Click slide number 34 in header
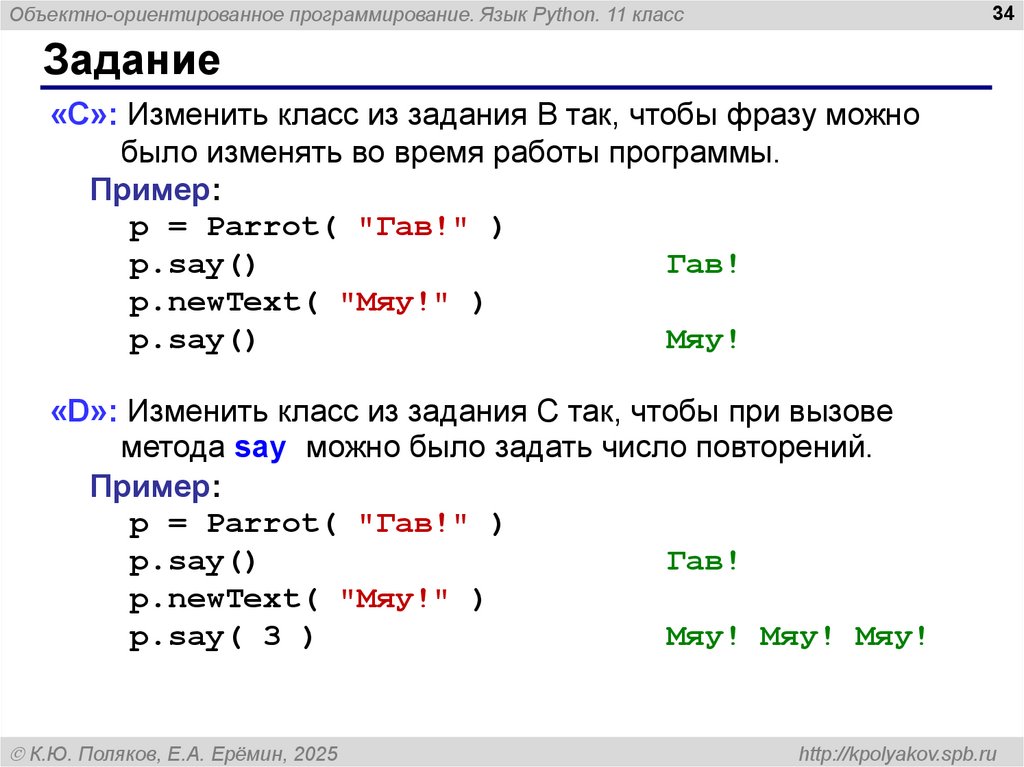 (998, 14)
